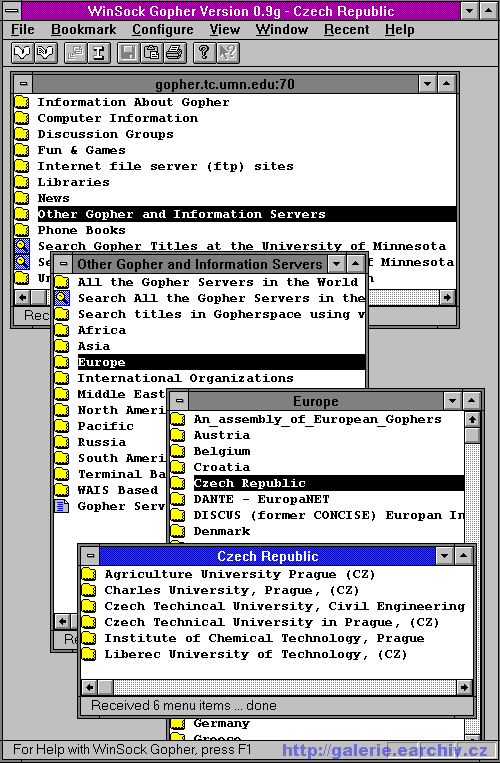Click folder icon next to Africa
Viewport: 500px width, 763px height.
[x=62, y=330]
